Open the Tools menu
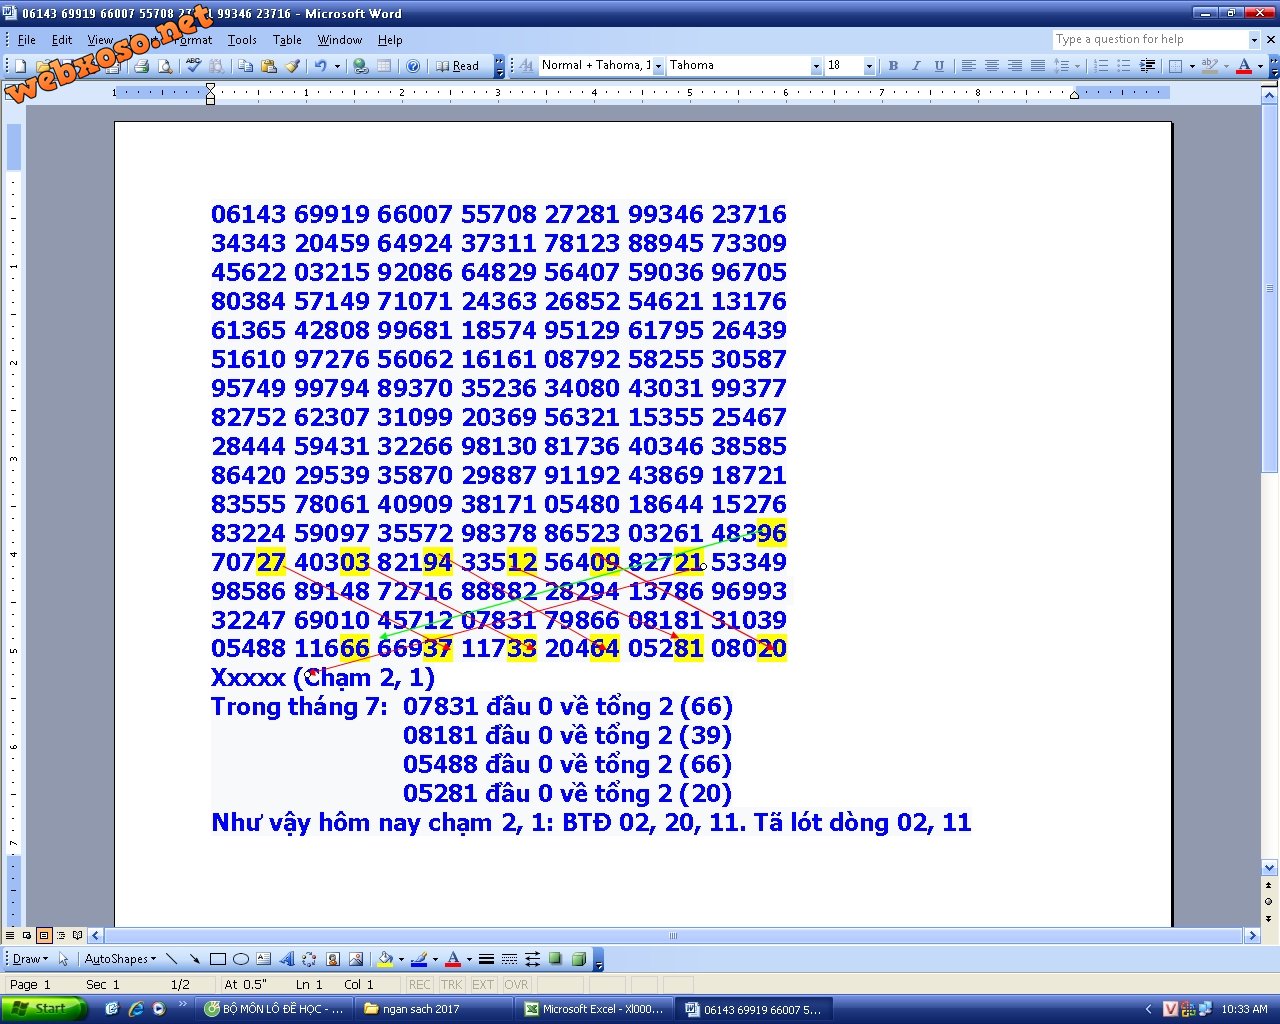Image resolution: width=1280 pixels, height=1024 pixels. (242, 40)
